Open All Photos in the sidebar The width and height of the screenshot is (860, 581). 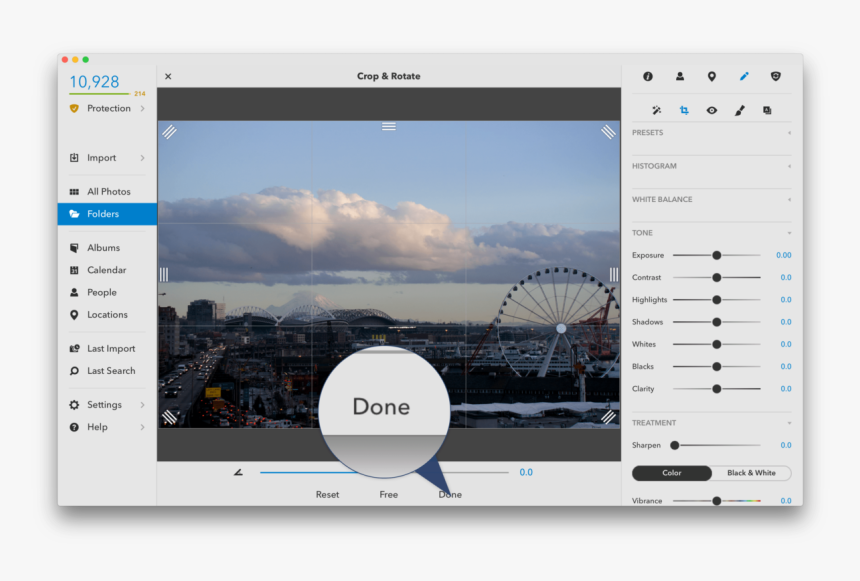108,191
